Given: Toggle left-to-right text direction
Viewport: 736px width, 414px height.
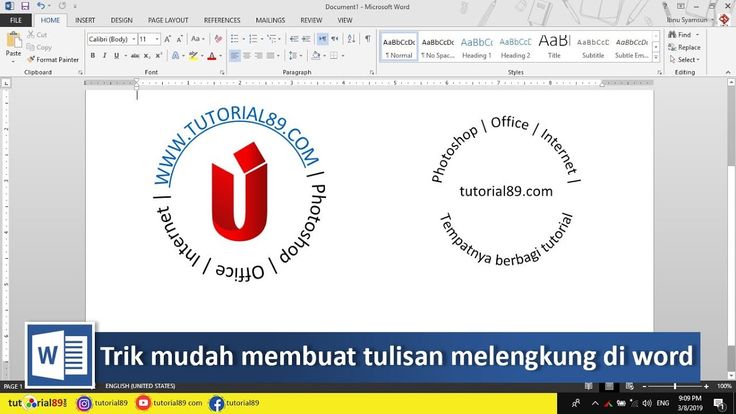Looking at the screenshot, I should coord(322,39).
